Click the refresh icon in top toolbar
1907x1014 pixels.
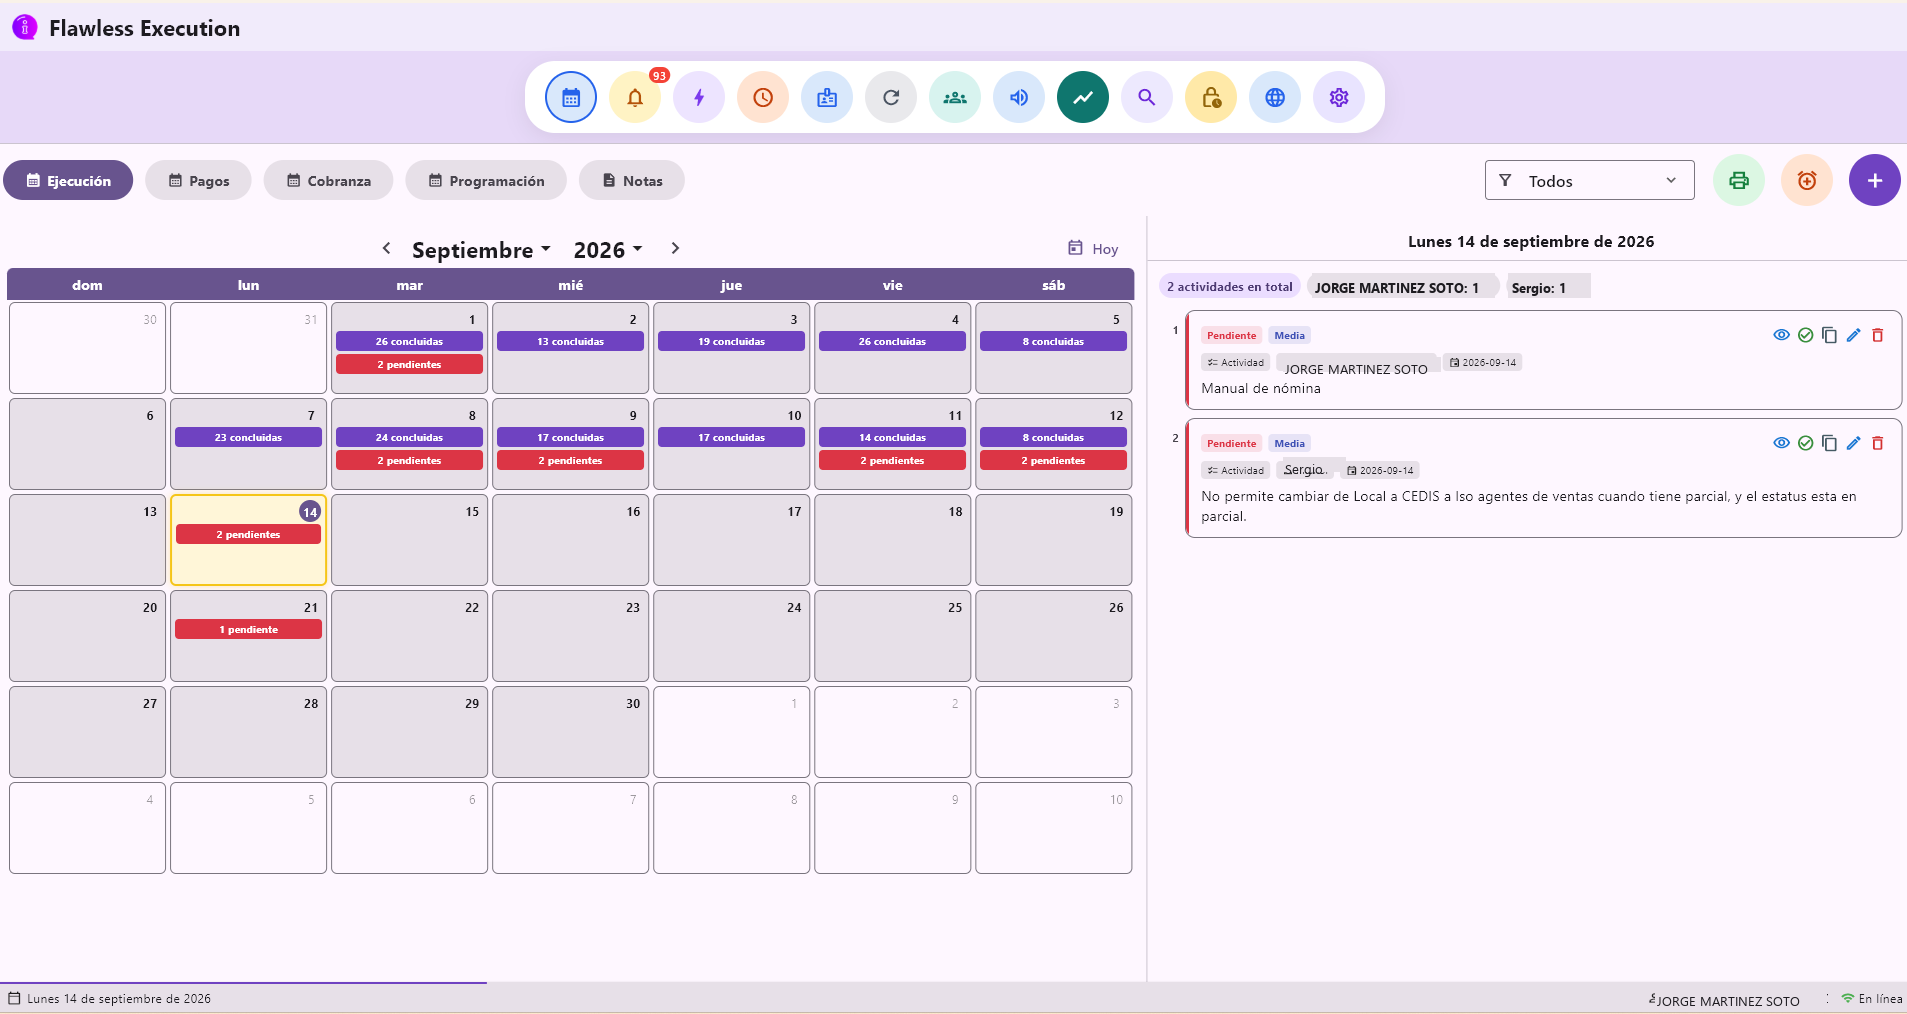pyautogui.click(x=891, y=97)
